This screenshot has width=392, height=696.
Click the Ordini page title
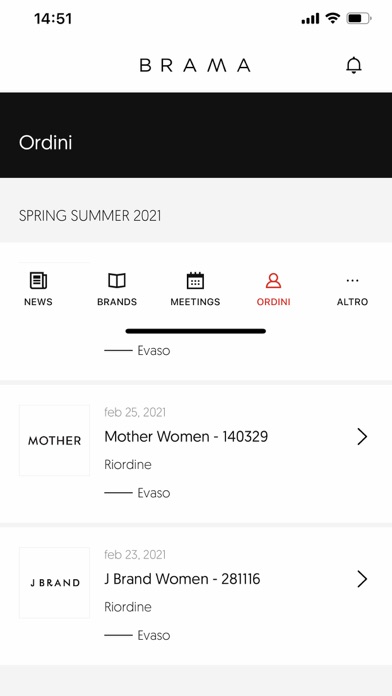[x=45, y=143]
